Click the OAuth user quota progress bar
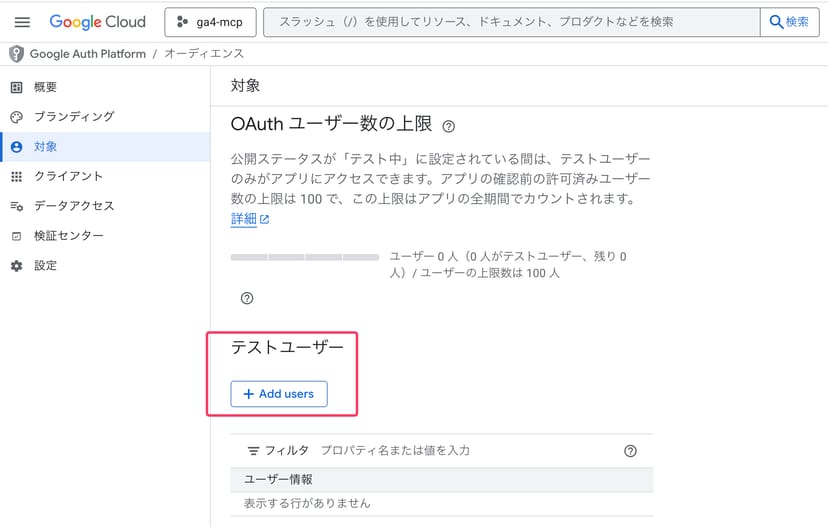This screenshot has height=527, width=828. pyautogui.click(x=305, y=257)
